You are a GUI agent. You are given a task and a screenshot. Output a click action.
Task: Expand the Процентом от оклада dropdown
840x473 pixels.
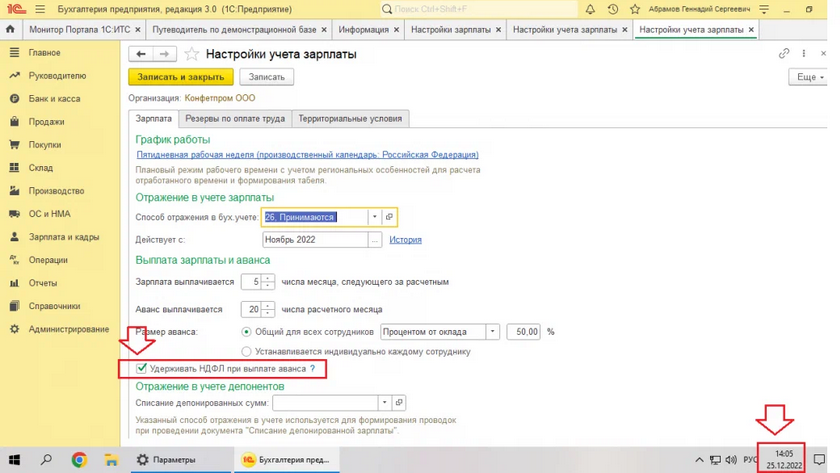click(492, 332)
